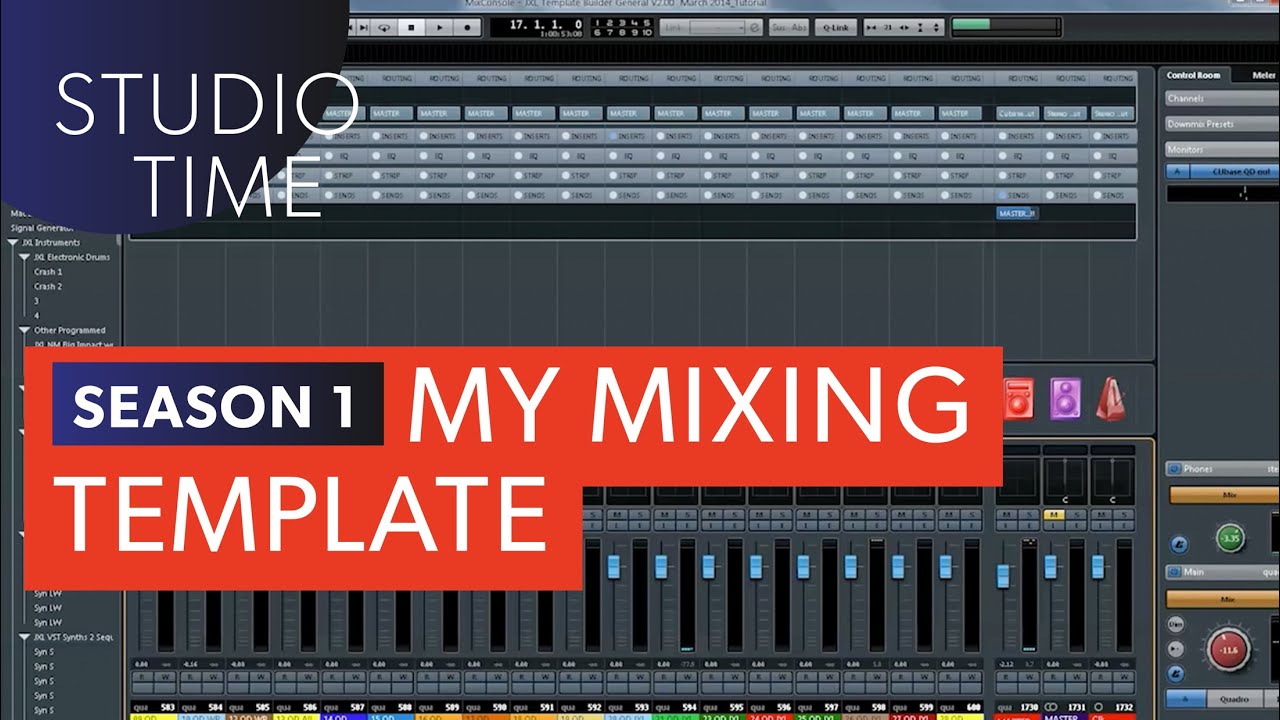Switch to the Meter tab
The height and width of the screenshot is (720, 1280).
[1263, 75]
